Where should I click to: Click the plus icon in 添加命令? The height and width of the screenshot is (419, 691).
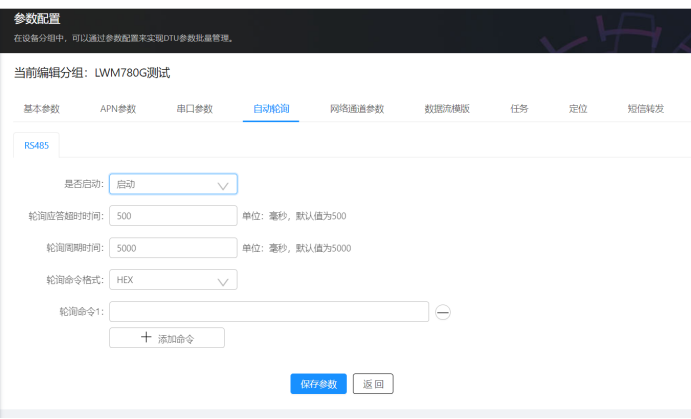pos(146,338)
